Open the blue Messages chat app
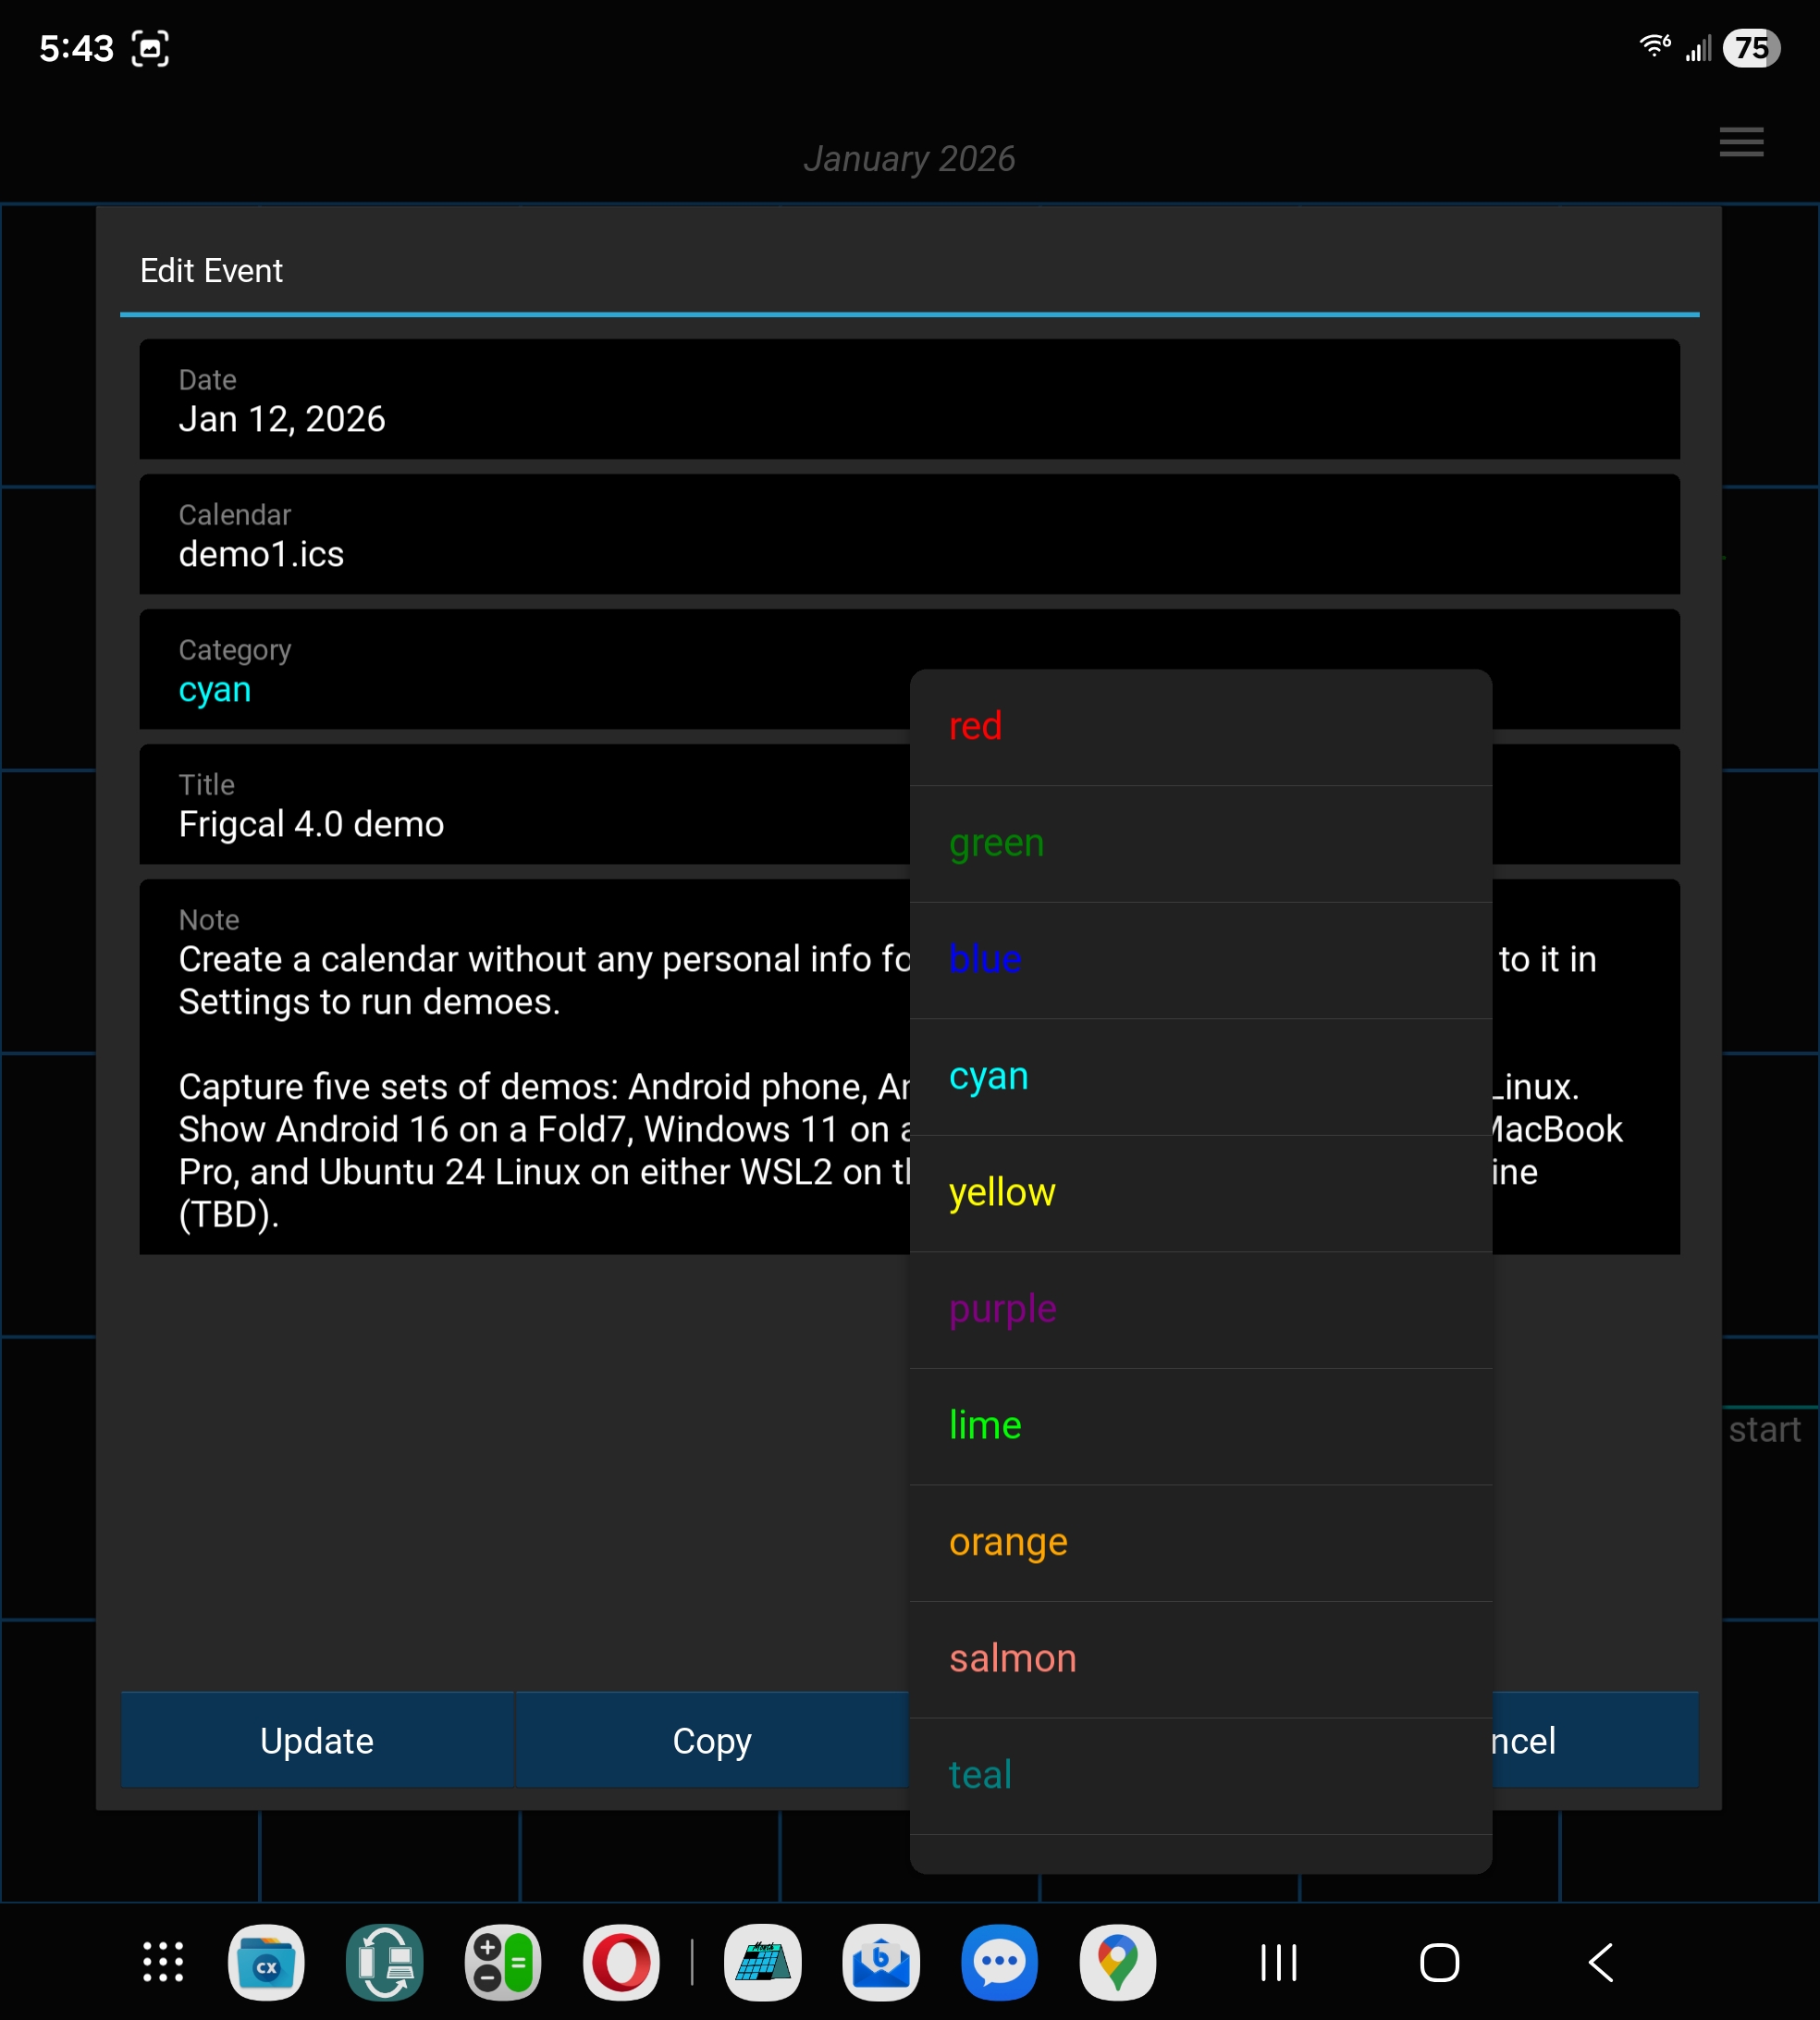 point(999,1962)
